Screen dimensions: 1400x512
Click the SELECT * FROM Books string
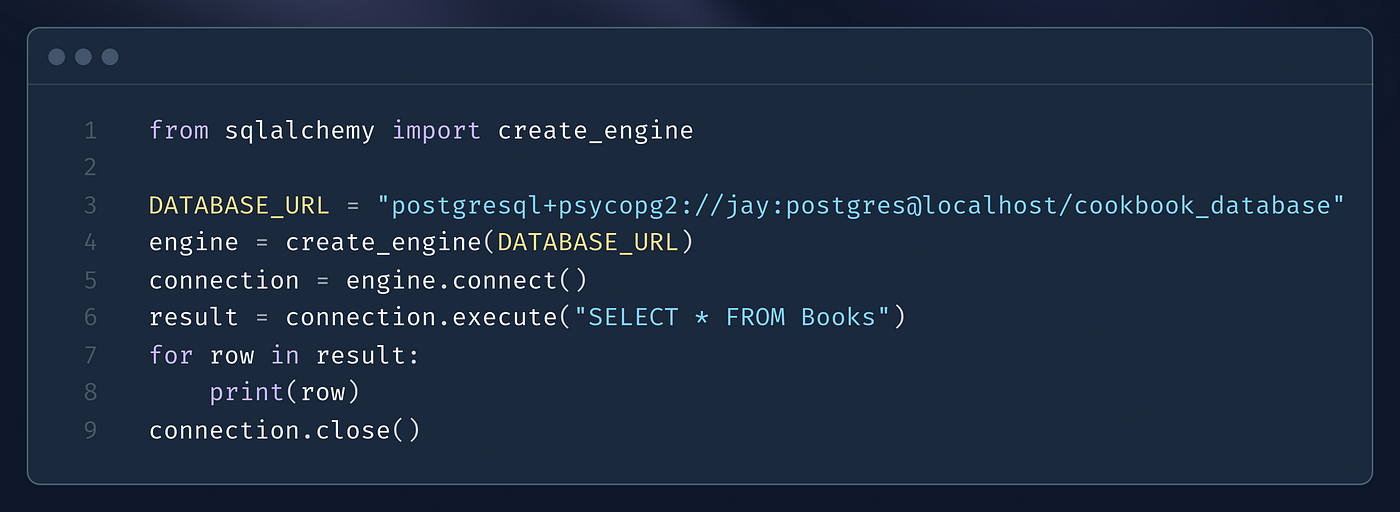pos(732,318)
